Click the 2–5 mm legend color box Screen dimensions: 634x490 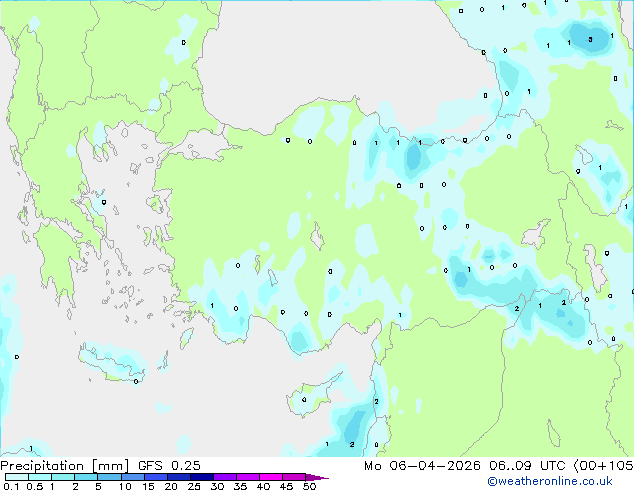pos(86,477)
